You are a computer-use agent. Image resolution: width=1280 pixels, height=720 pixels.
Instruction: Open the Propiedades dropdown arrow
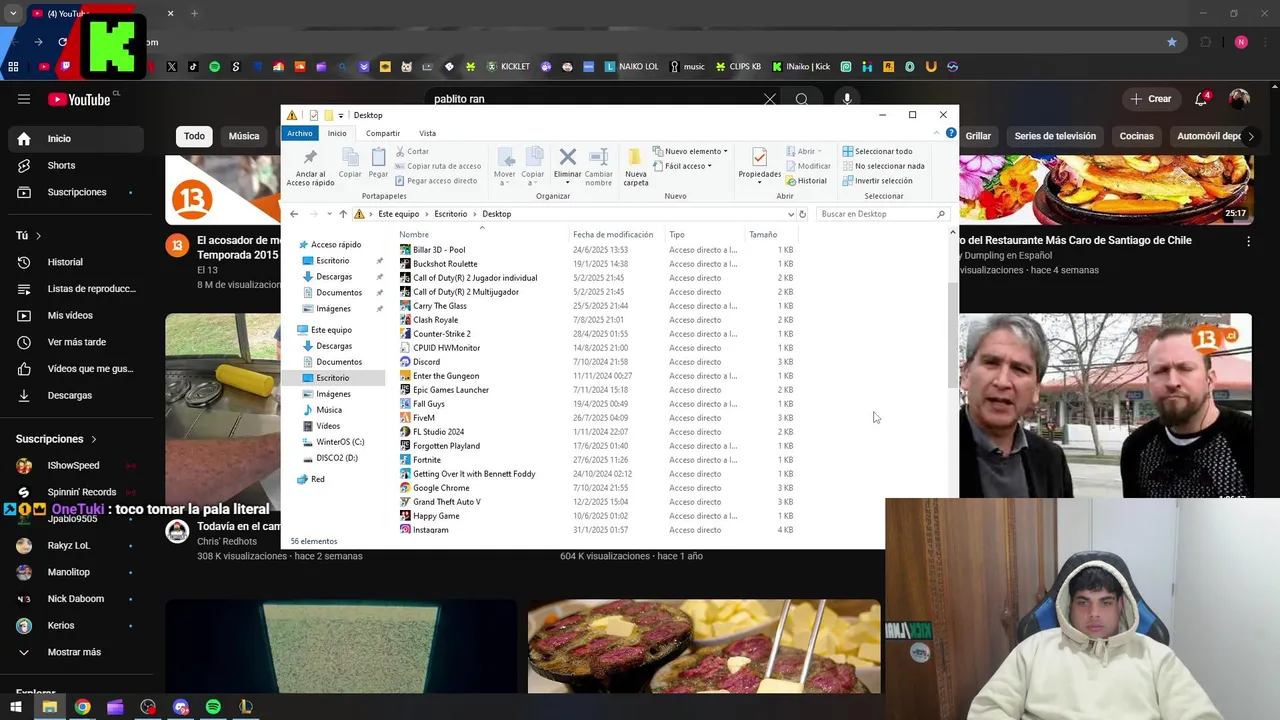[x=759, y=184]
